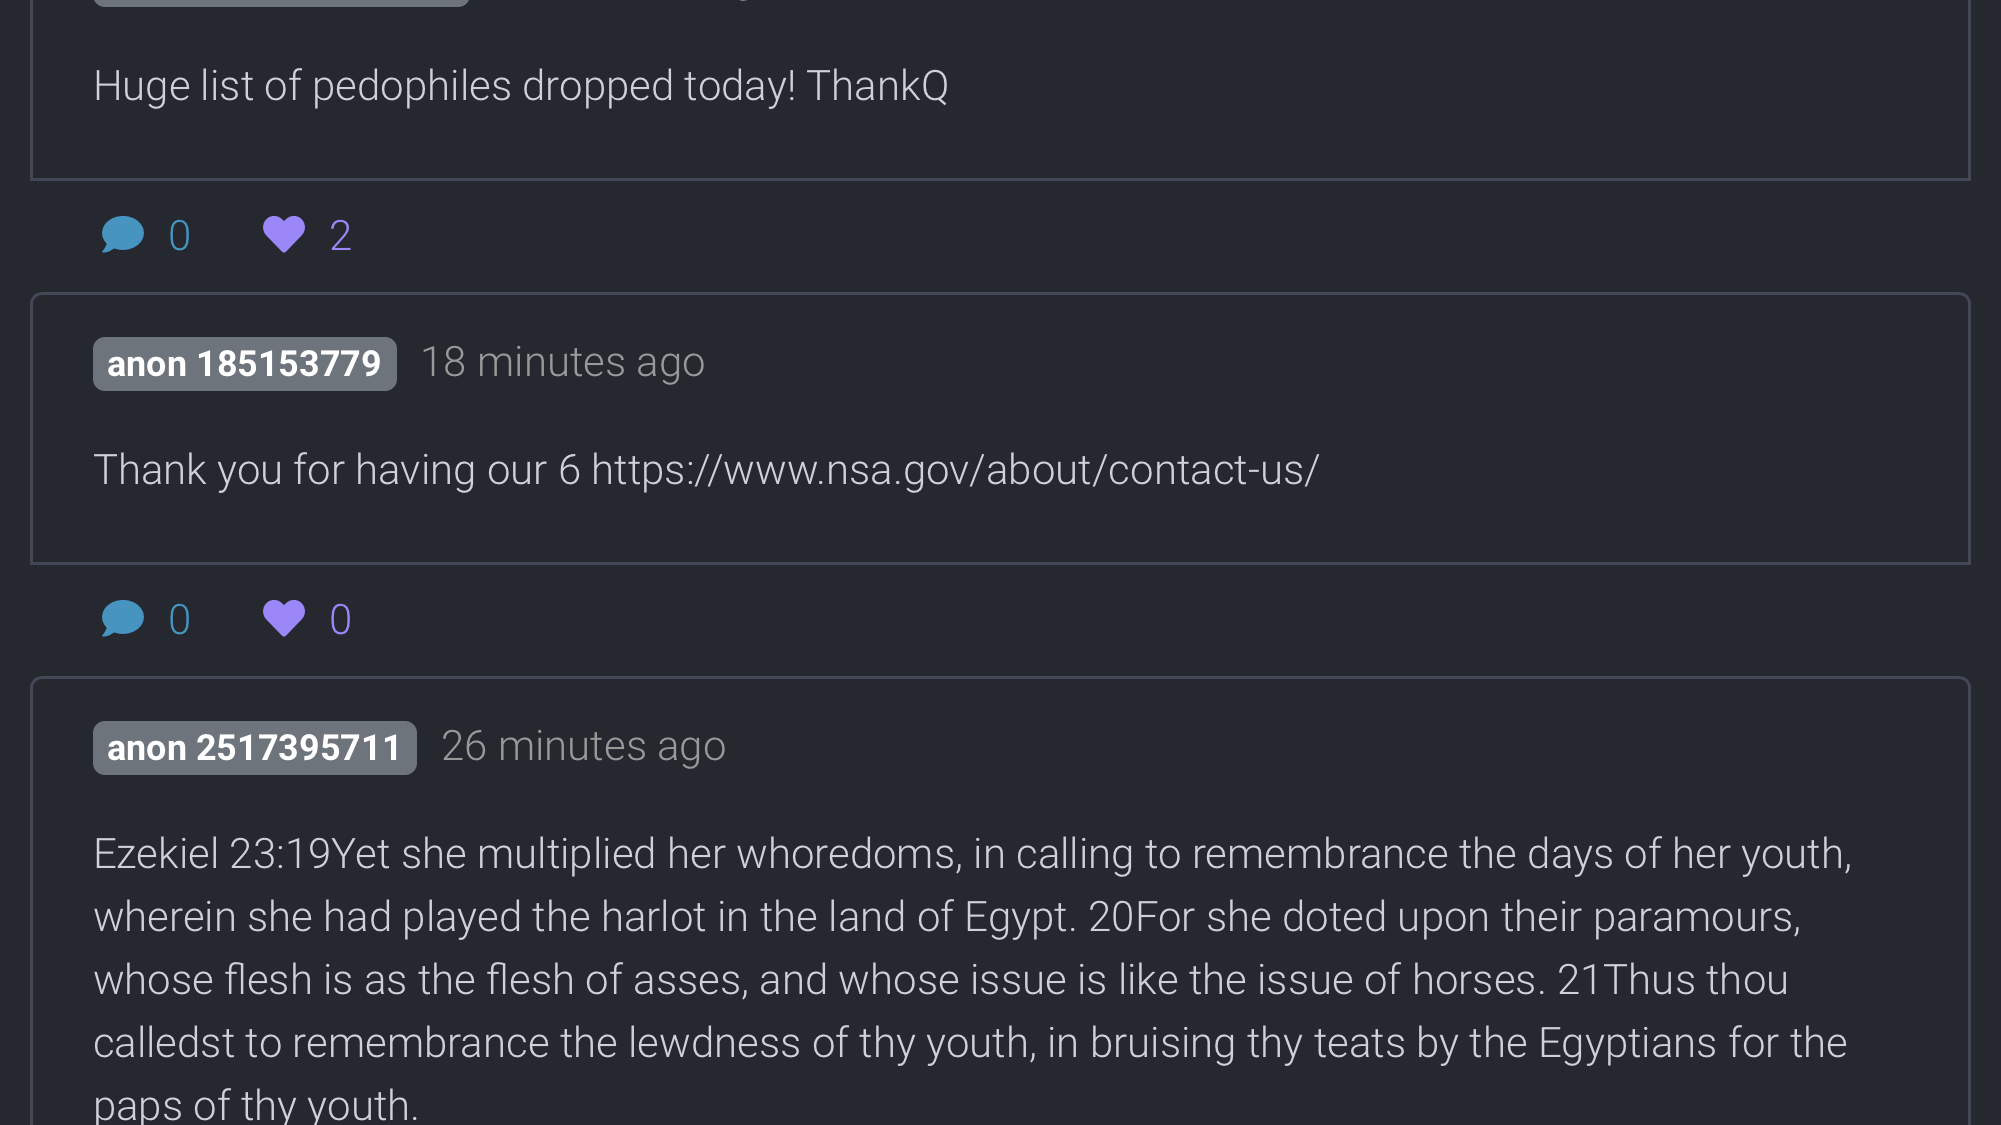2001x1125 pixels.
Task: Click the 26 minutes ago timestamp
Action: 584,747
